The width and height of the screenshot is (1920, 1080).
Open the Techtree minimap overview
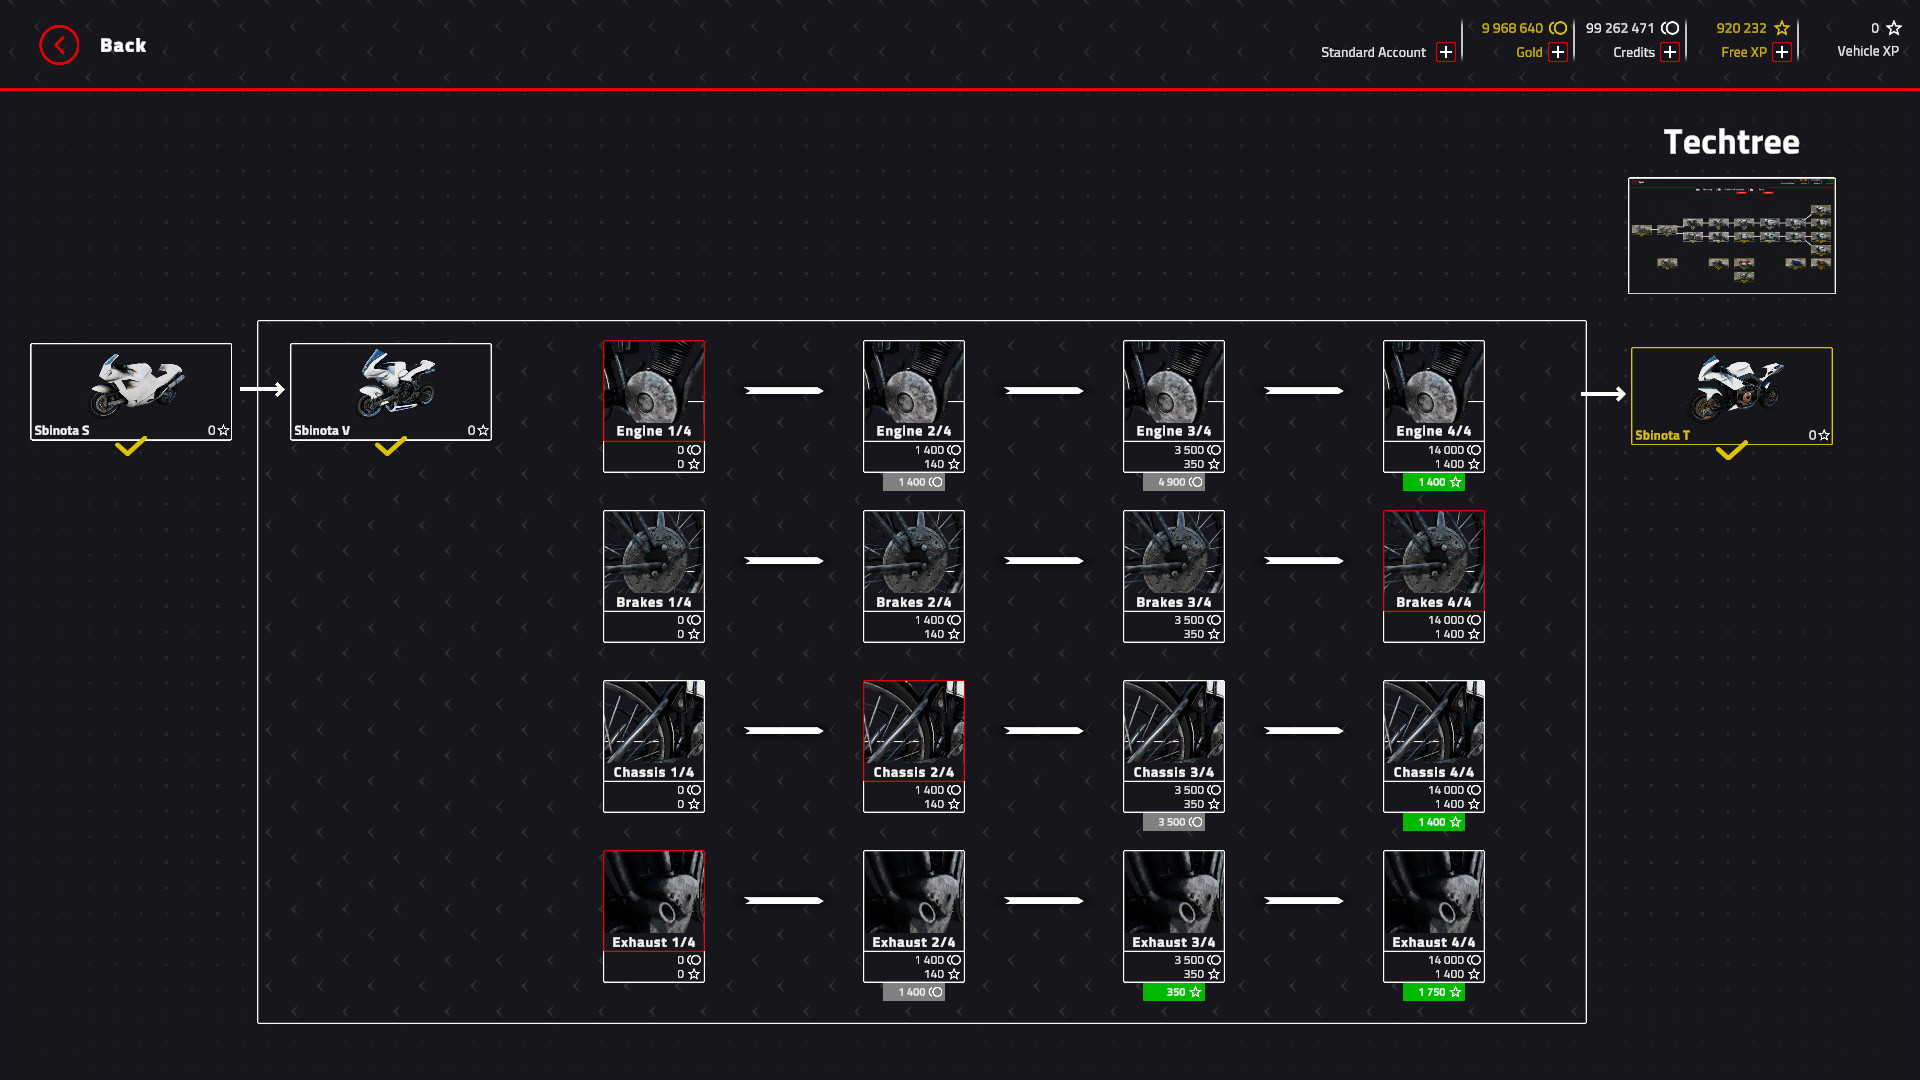tap(1731, 236)
